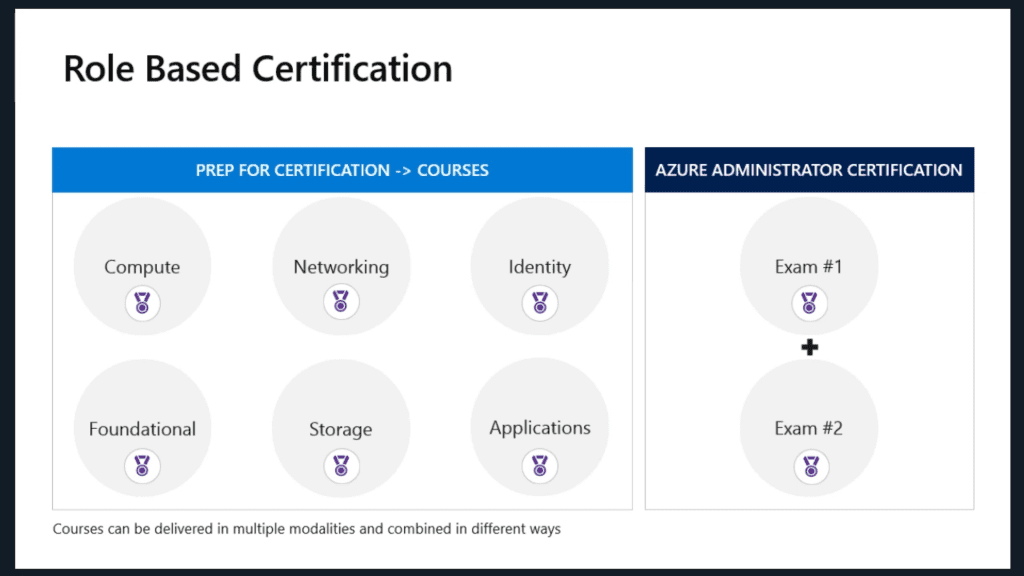Screen dimensions: 1024x576
Task: Click the medal icon under Identity
Action: 539,303
